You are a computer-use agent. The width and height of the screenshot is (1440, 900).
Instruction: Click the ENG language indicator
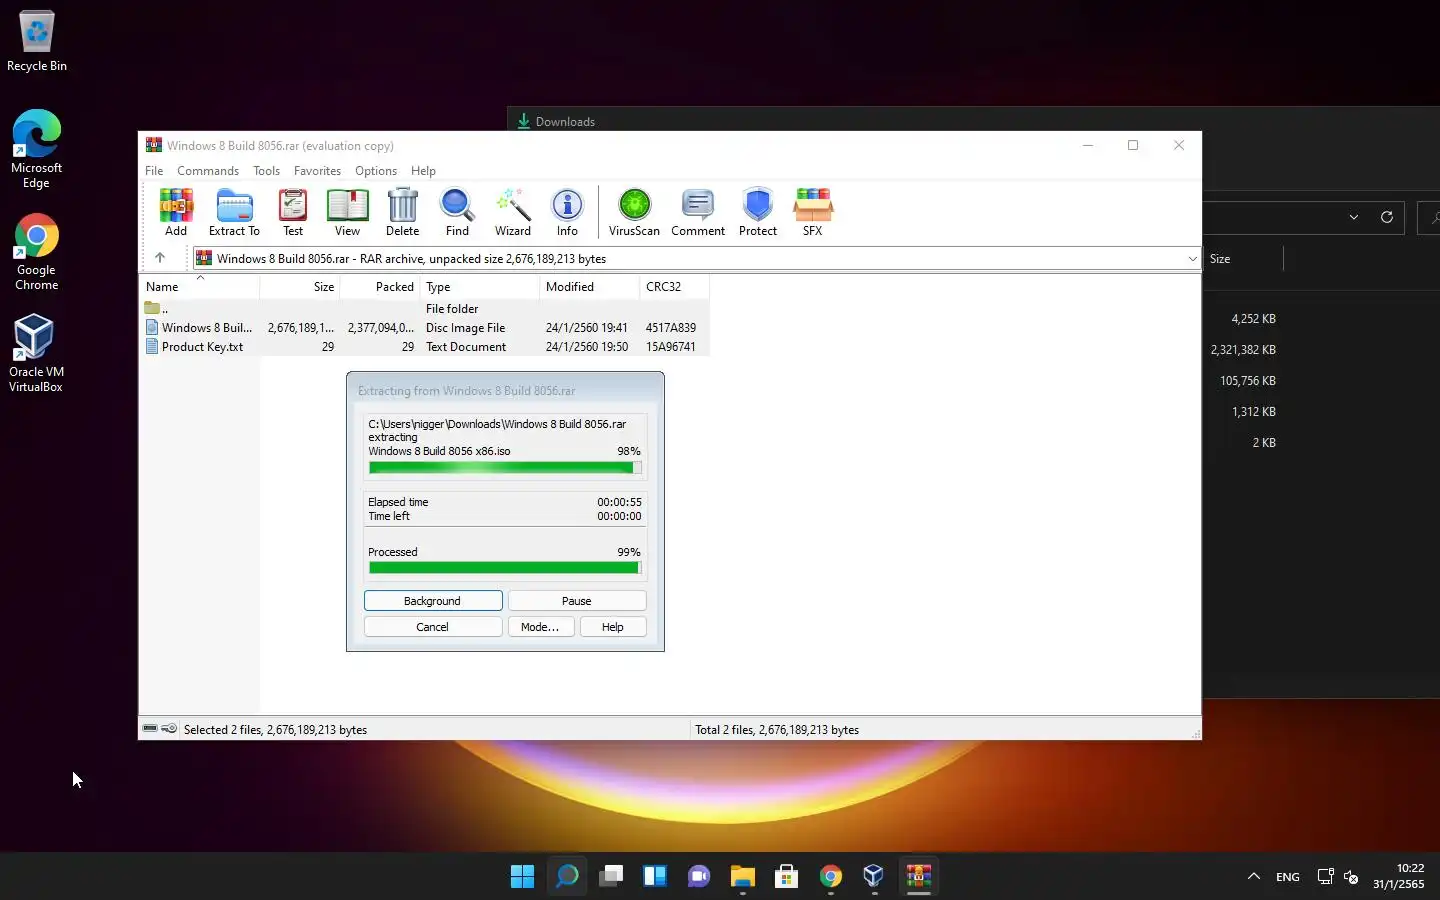(x=1288, y=877)
